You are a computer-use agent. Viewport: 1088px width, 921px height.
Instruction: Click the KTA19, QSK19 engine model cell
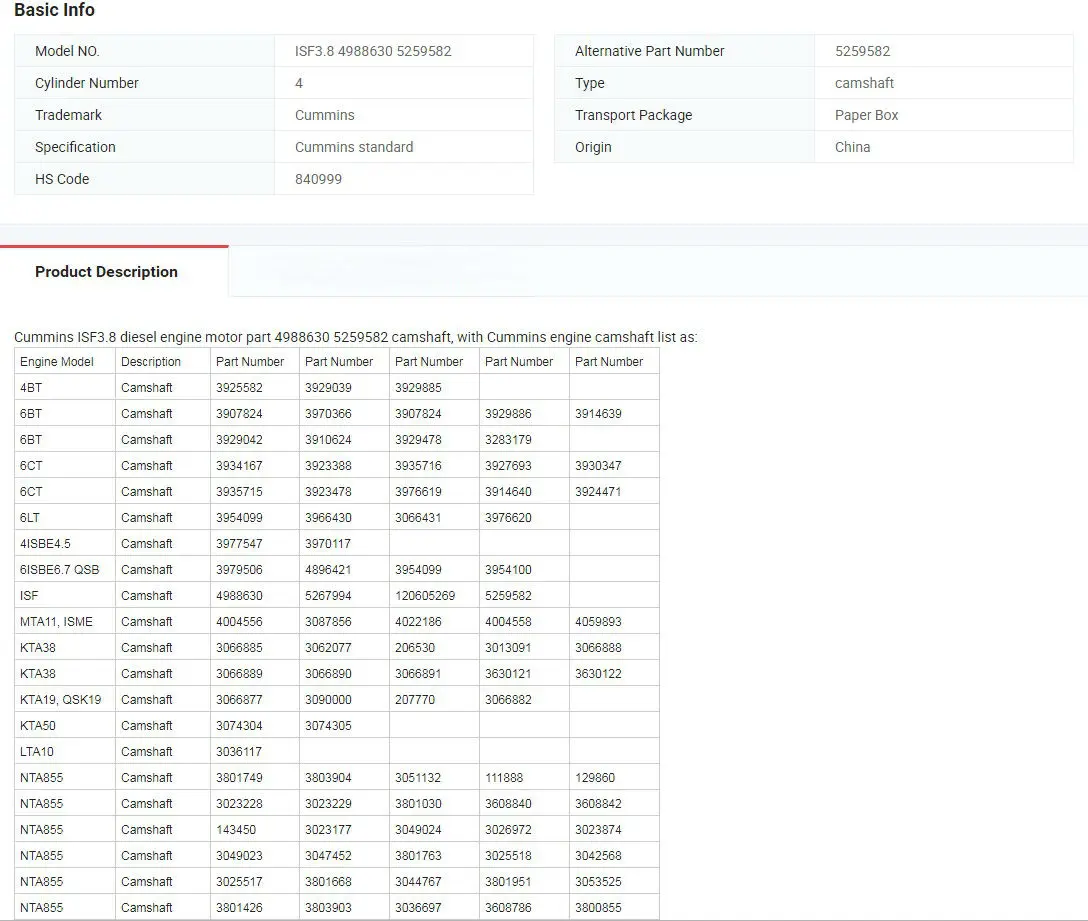click(x=60, y=700)
